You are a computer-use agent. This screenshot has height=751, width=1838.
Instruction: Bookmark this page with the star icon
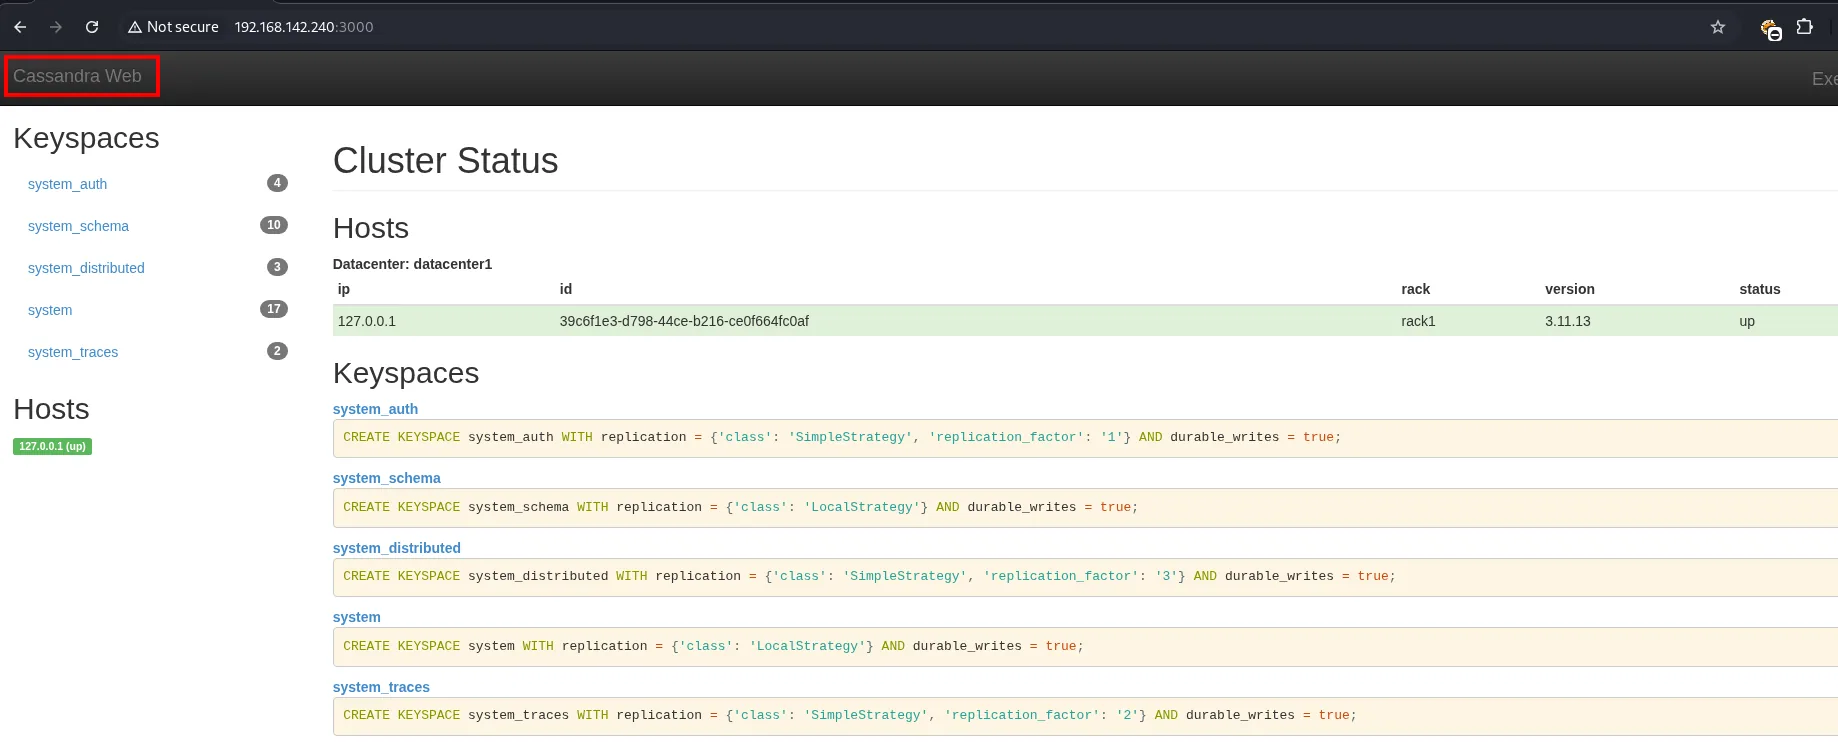[x=1718, y=27]
